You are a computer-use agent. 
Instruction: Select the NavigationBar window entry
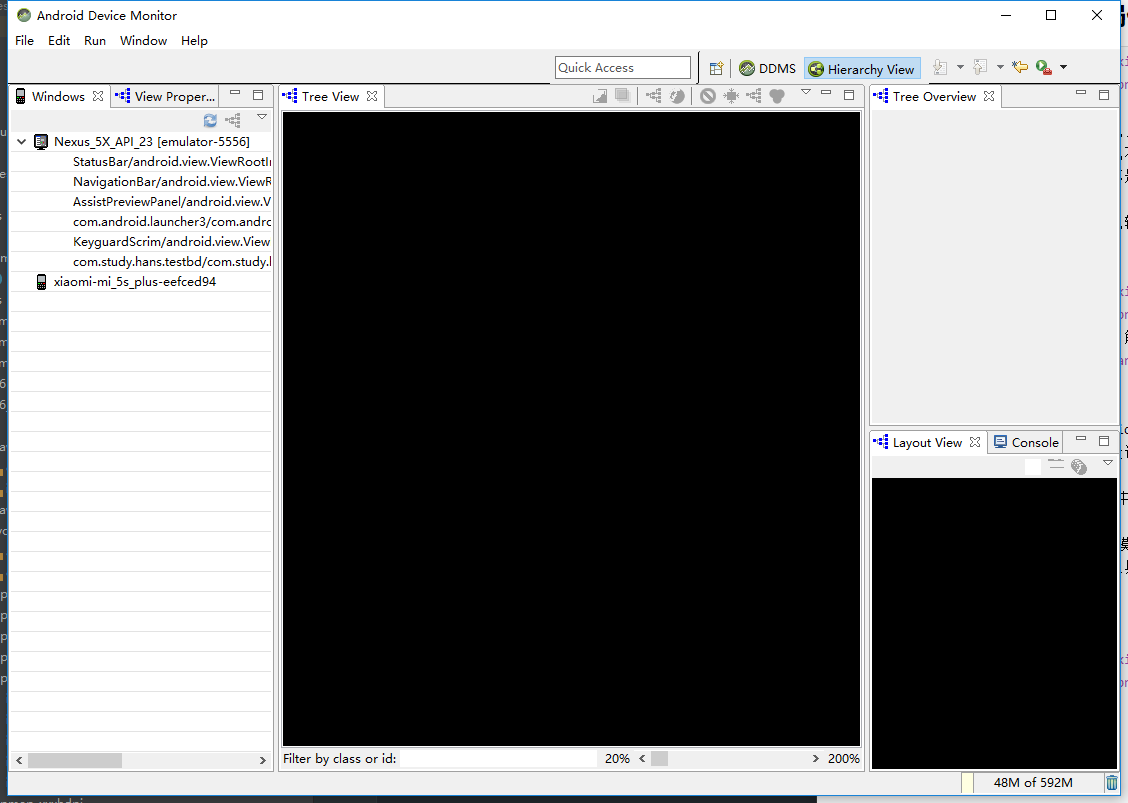click(172, 182)
